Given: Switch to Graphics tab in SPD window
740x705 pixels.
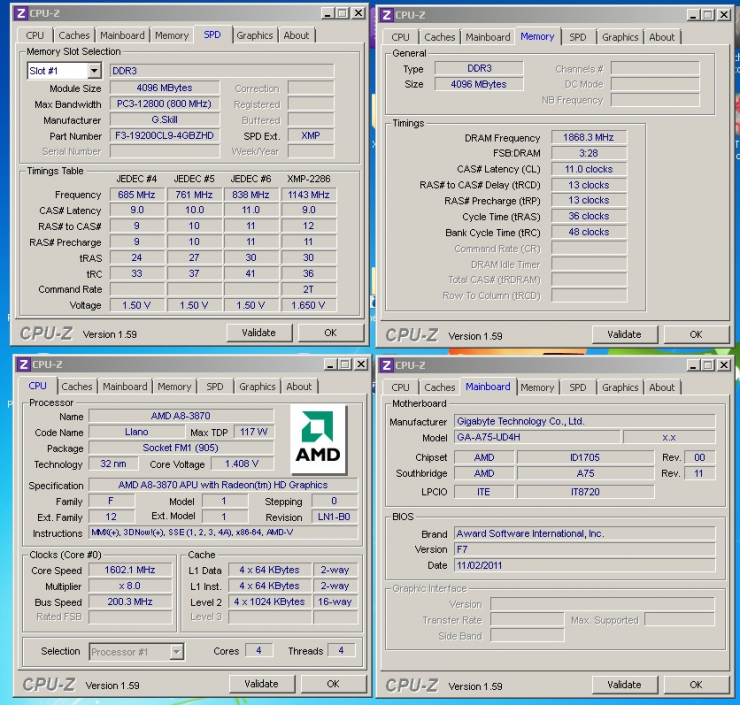Looking at the screenshot, I should (255, 35).
